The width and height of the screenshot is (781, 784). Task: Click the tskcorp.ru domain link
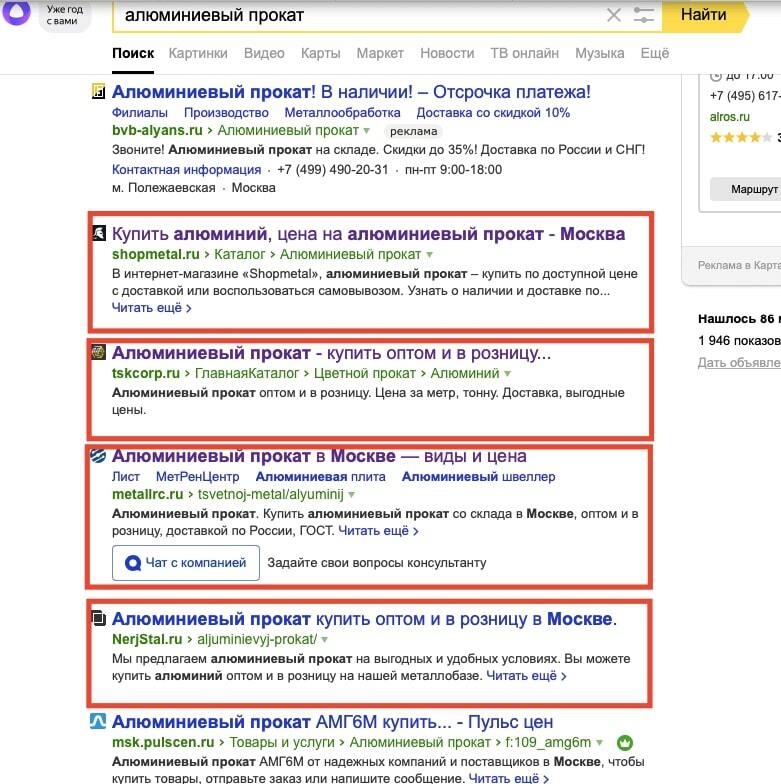[146, 374]
